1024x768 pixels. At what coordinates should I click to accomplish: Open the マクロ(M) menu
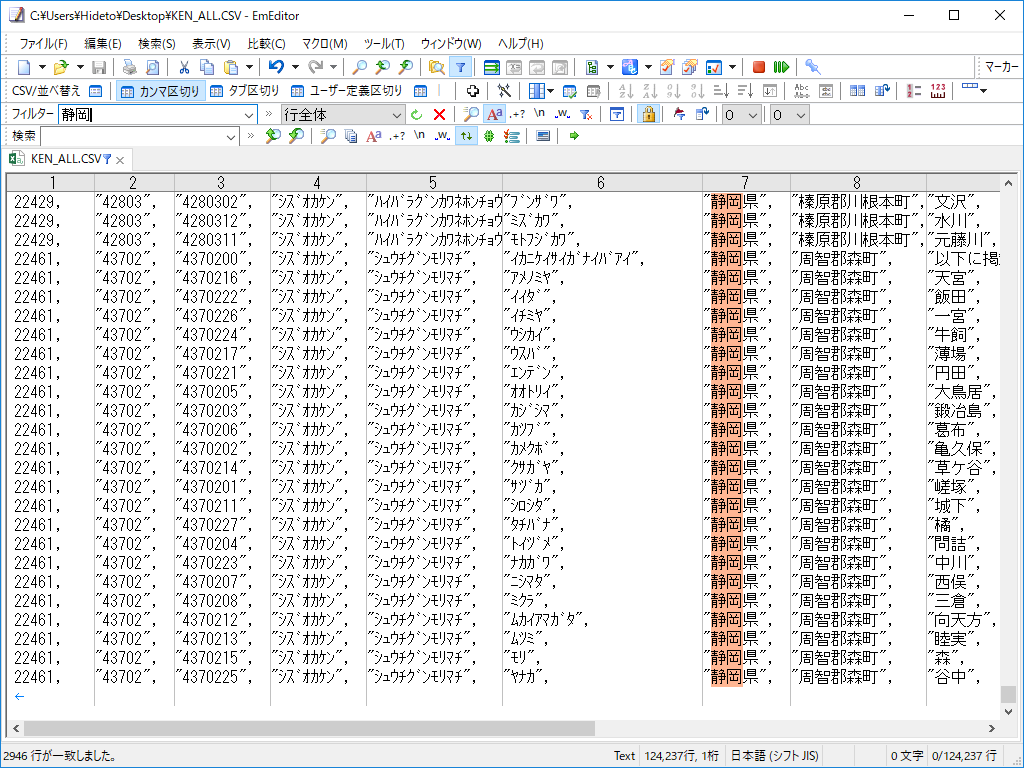point(325,44)
